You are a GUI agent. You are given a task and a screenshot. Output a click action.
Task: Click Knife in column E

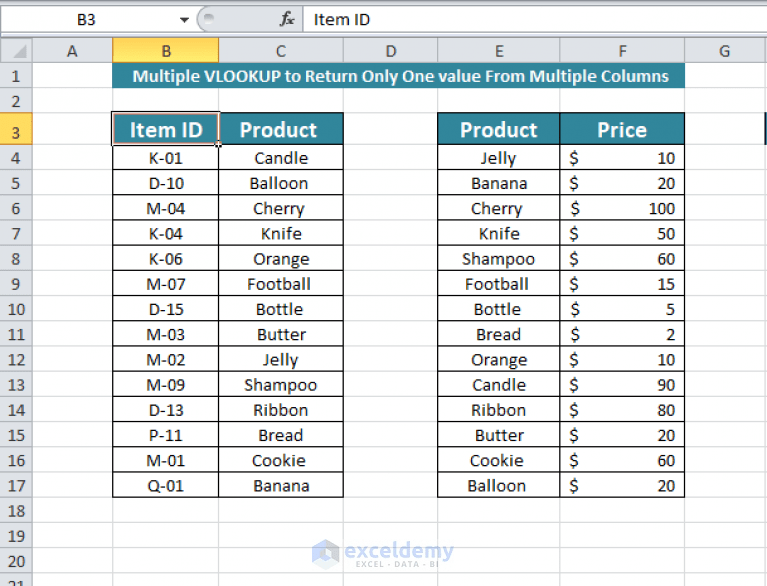coord(498,233)
